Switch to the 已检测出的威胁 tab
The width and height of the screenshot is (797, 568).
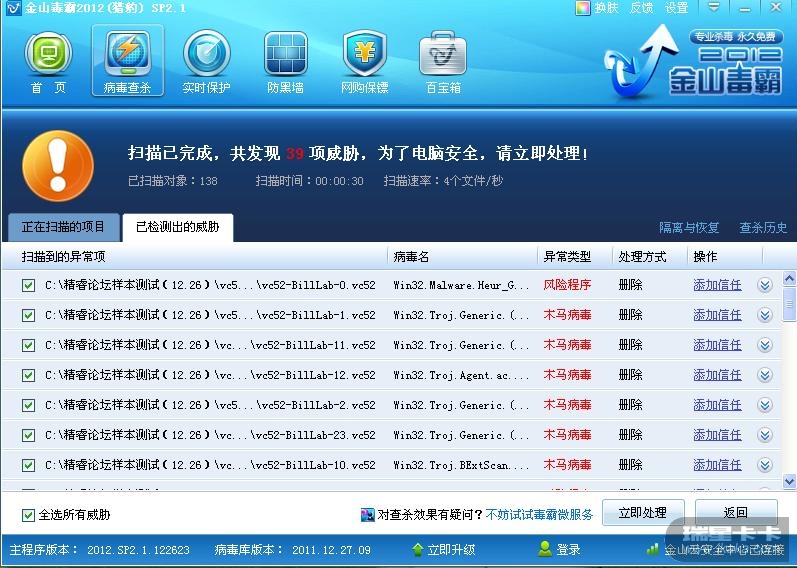point(177,227)
